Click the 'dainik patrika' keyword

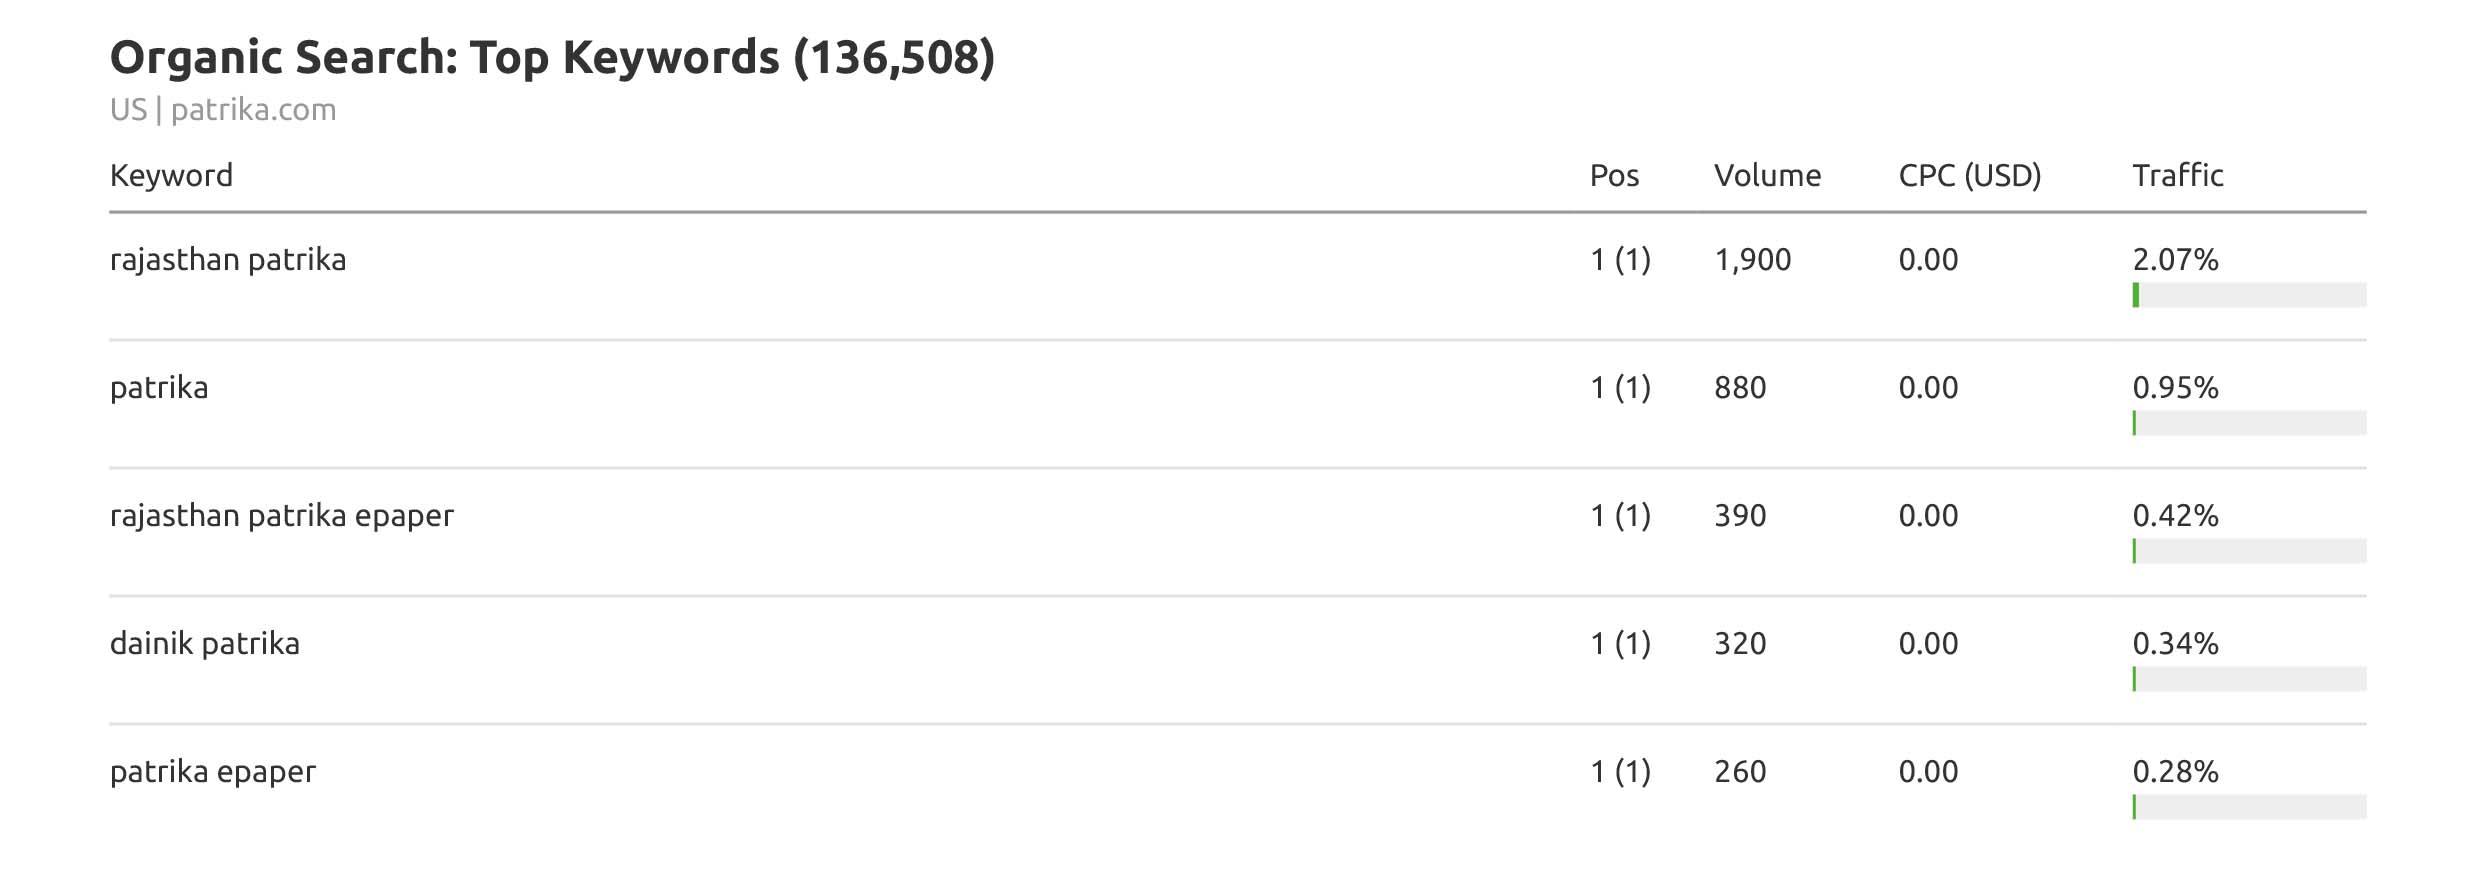pyautogui.click(x=204, y=644)
